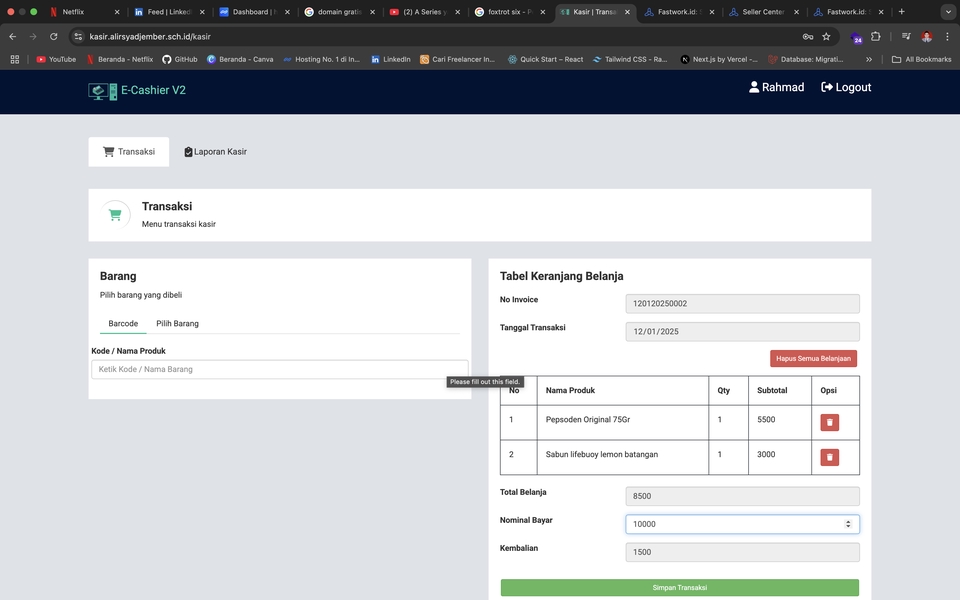Expand the tab search dropdown

coord(948,12)
